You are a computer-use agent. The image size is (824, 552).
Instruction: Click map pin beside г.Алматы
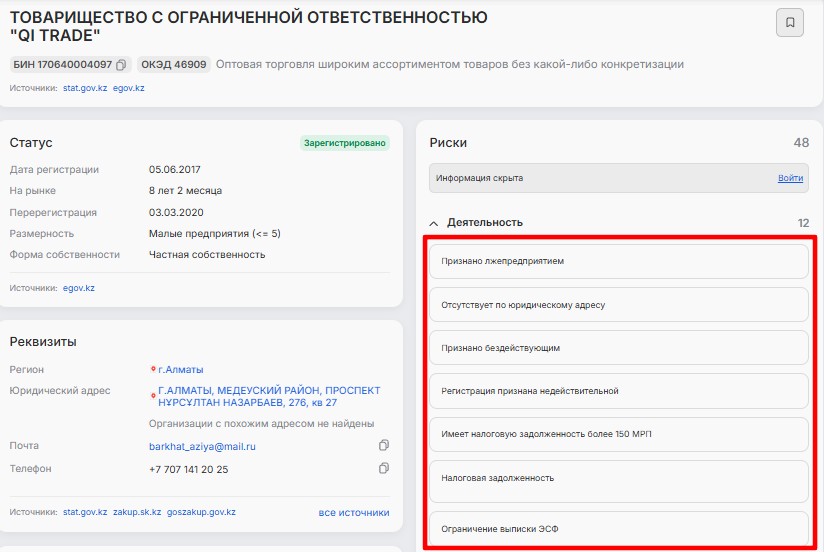click(x=153, y=369)
